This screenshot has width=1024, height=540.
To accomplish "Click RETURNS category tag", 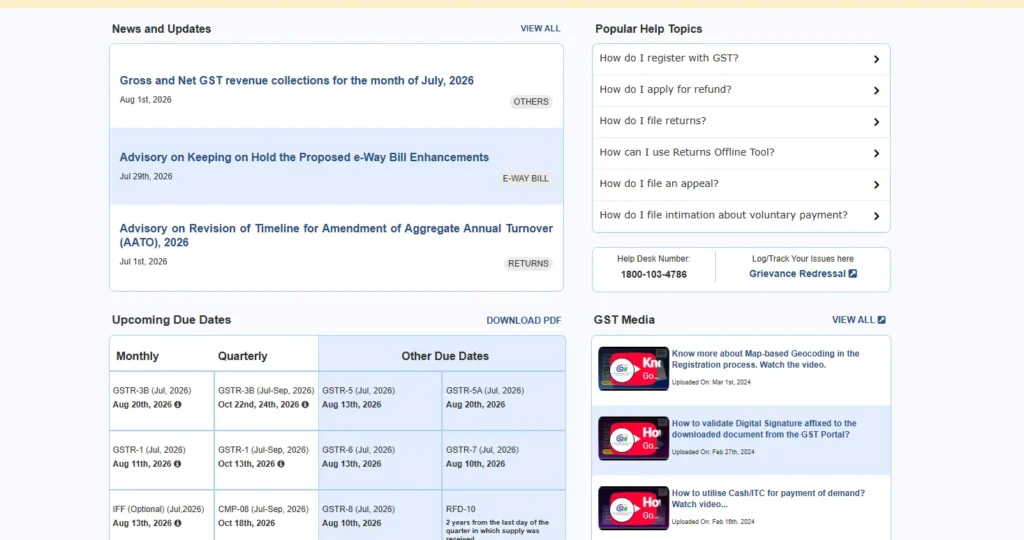I will click(528, 264).
